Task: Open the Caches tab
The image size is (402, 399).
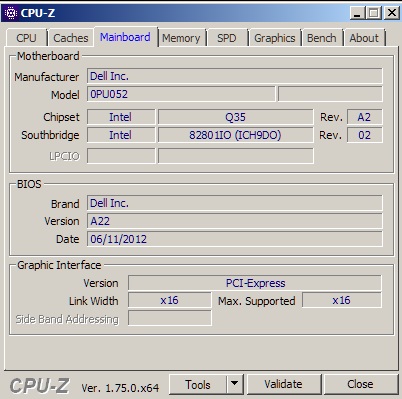Action: pyautogui.click(x=71, y=38)
